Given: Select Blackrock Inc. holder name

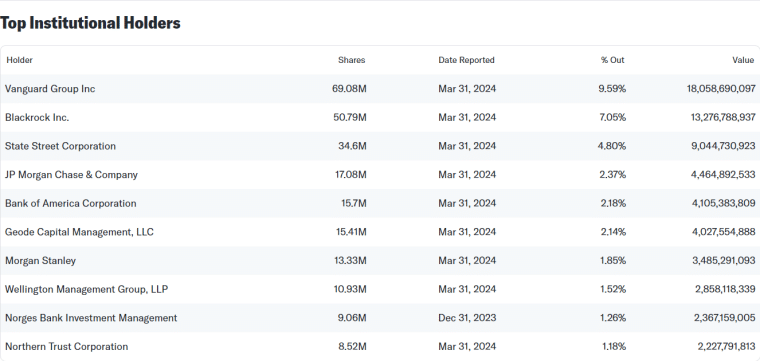Looking at the screenshot, I should [37, 118].
